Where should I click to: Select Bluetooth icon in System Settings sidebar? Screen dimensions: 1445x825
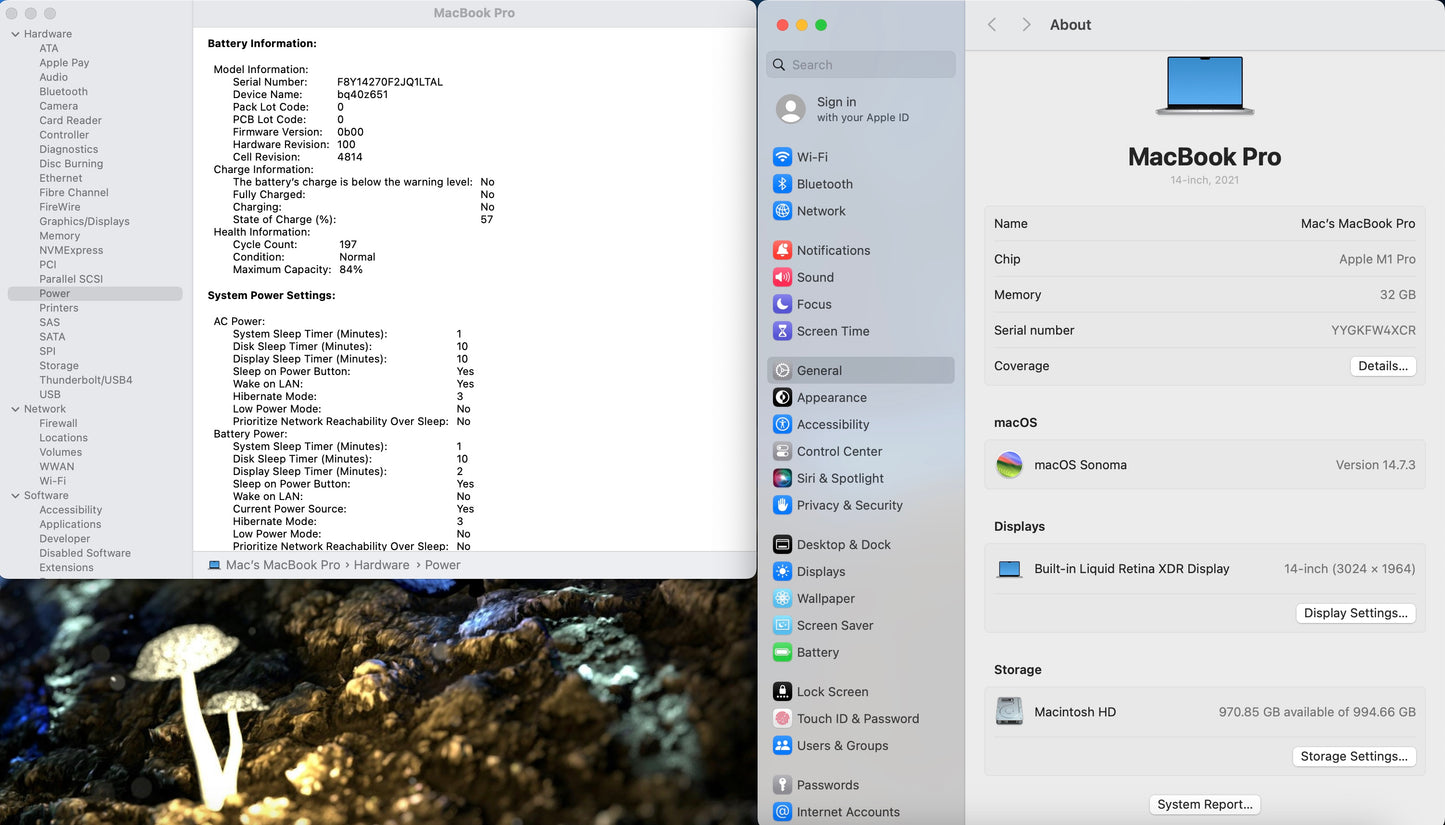tap(782, 184)
